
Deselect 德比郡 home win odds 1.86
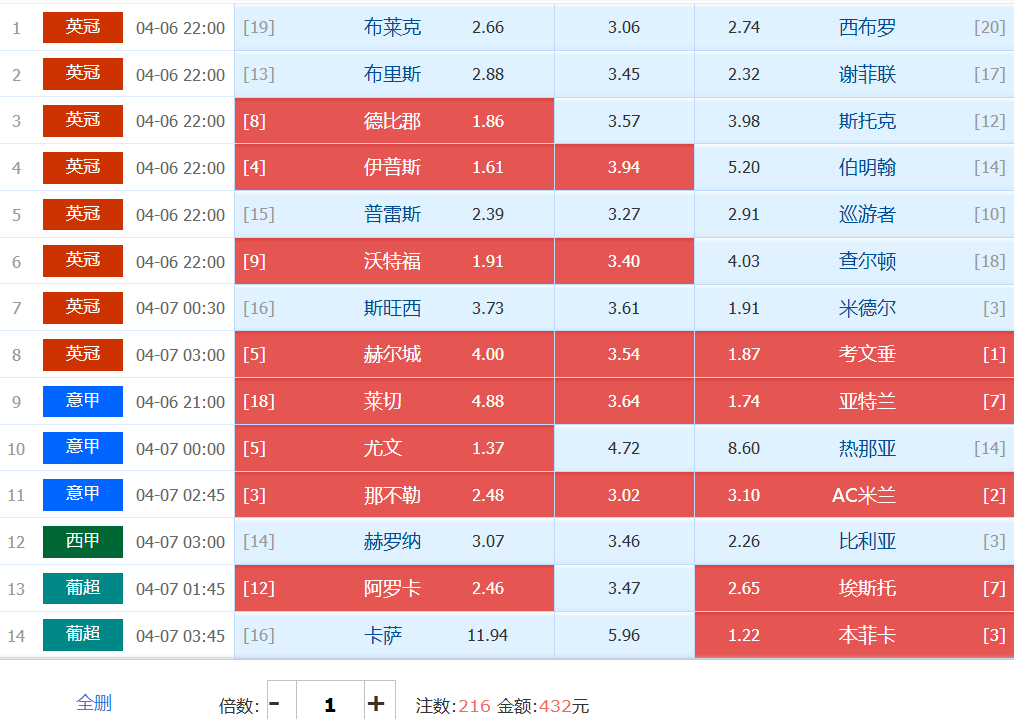(x=394, y=121)
